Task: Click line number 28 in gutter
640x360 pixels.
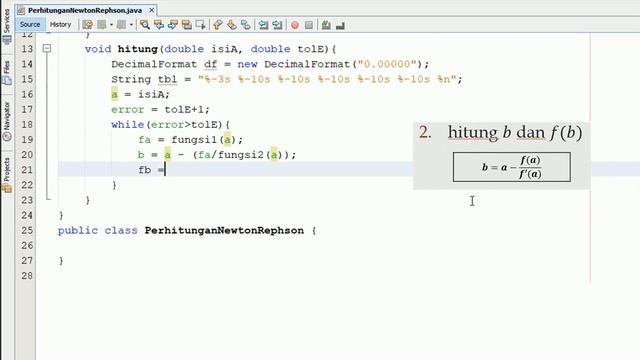Action: (x=27, y=276)
